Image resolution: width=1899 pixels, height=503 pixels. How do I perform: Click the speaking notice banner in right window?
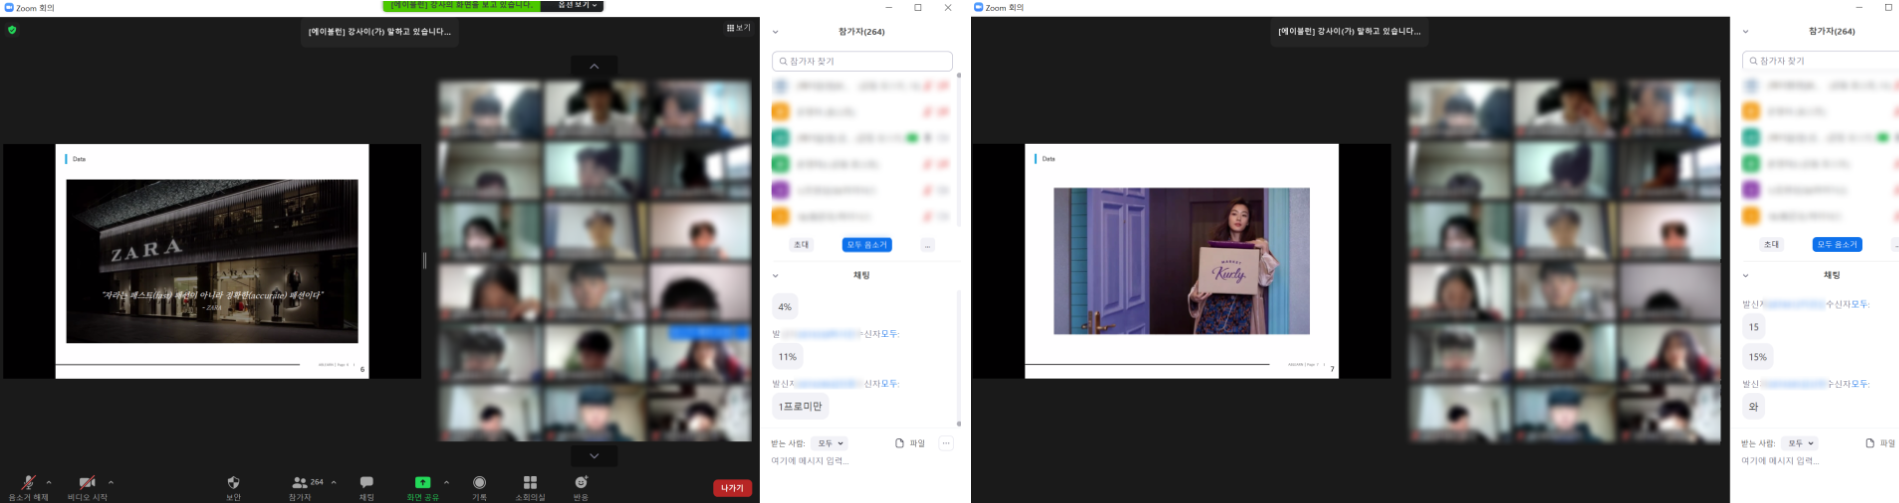click(1349, 32)
